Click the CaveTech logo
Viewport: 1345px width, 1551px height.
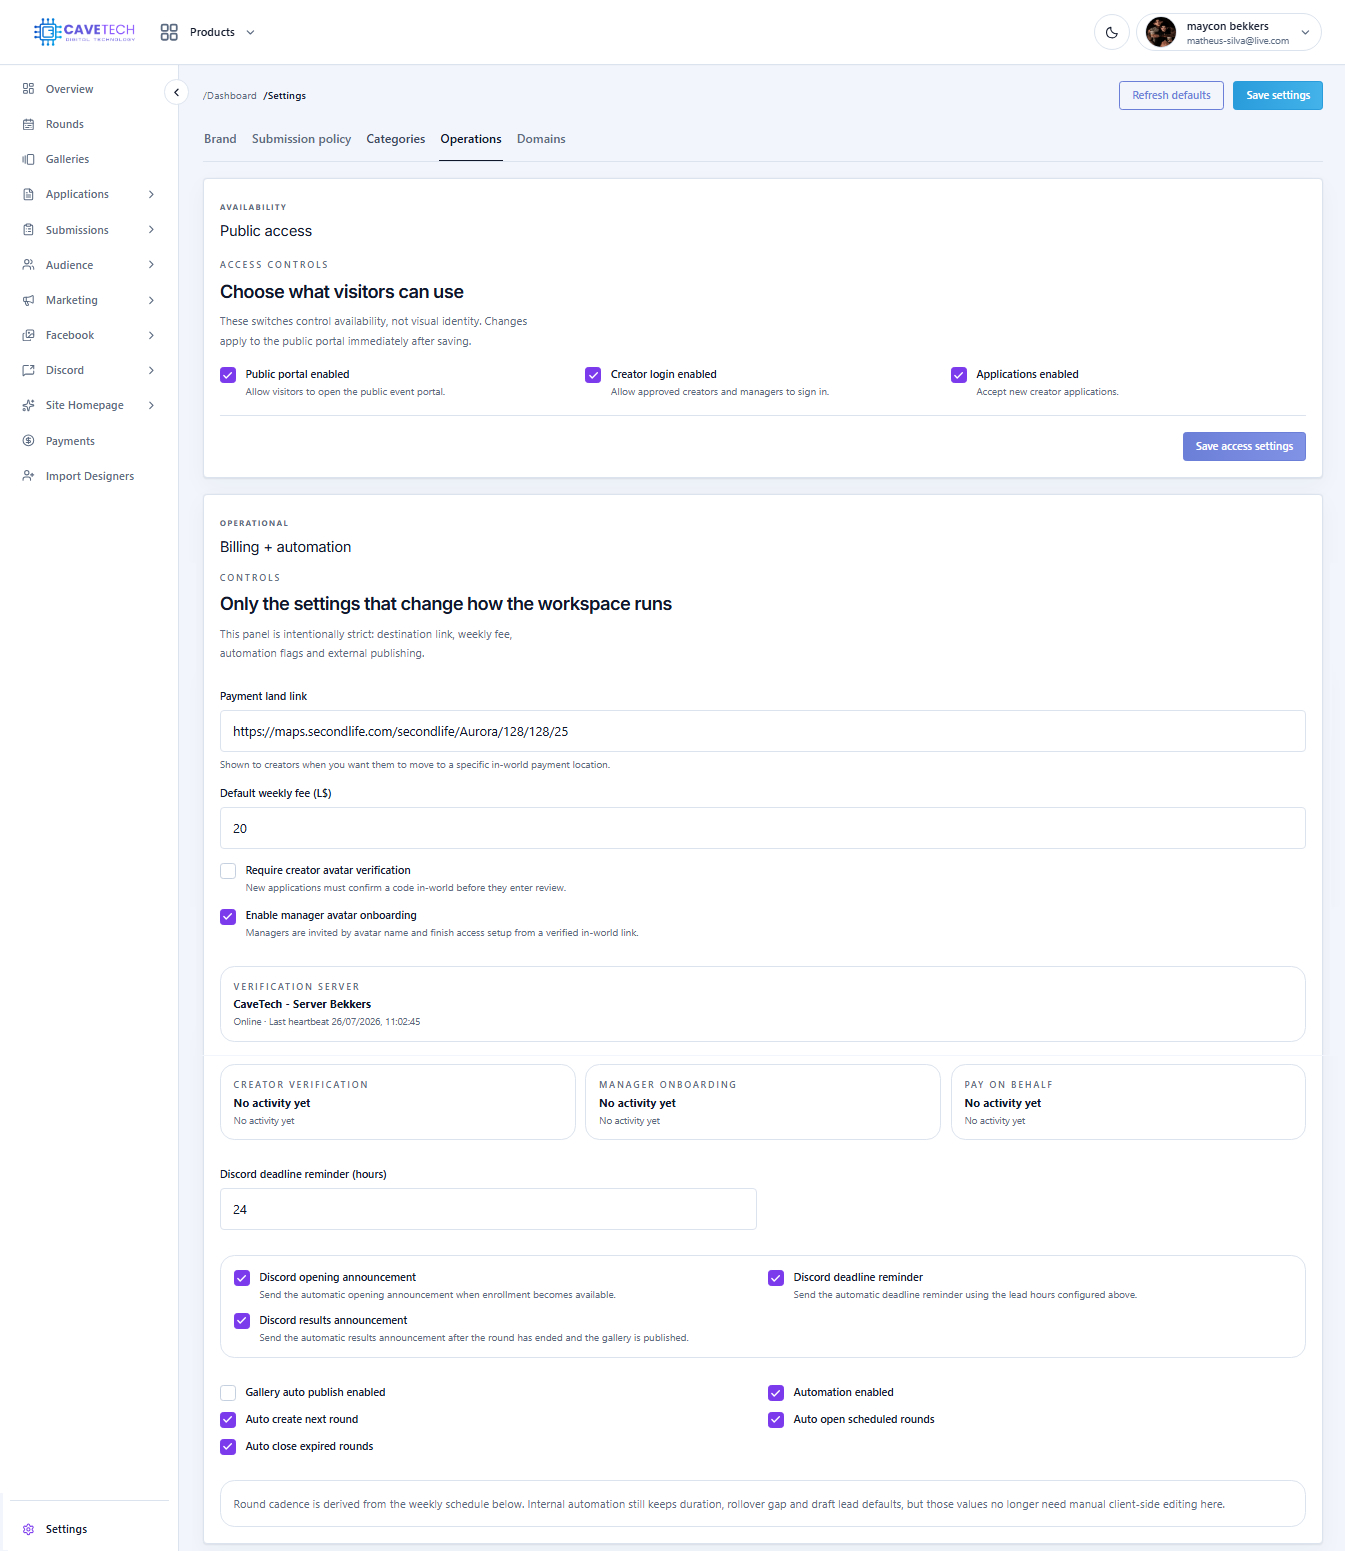(x=84, y=32)
